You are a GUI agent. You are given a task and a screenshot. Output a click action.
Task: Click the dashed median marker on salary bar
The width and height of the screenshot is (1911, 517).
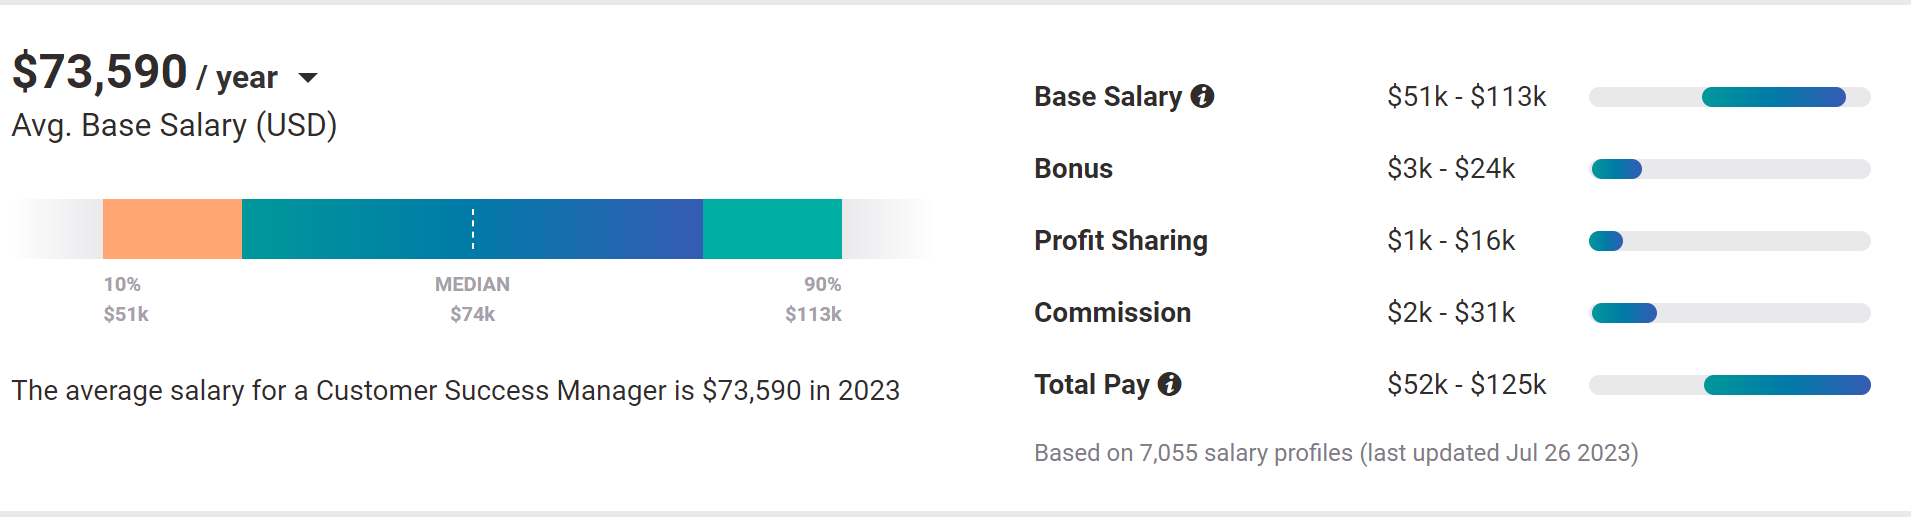pos(473,229)
